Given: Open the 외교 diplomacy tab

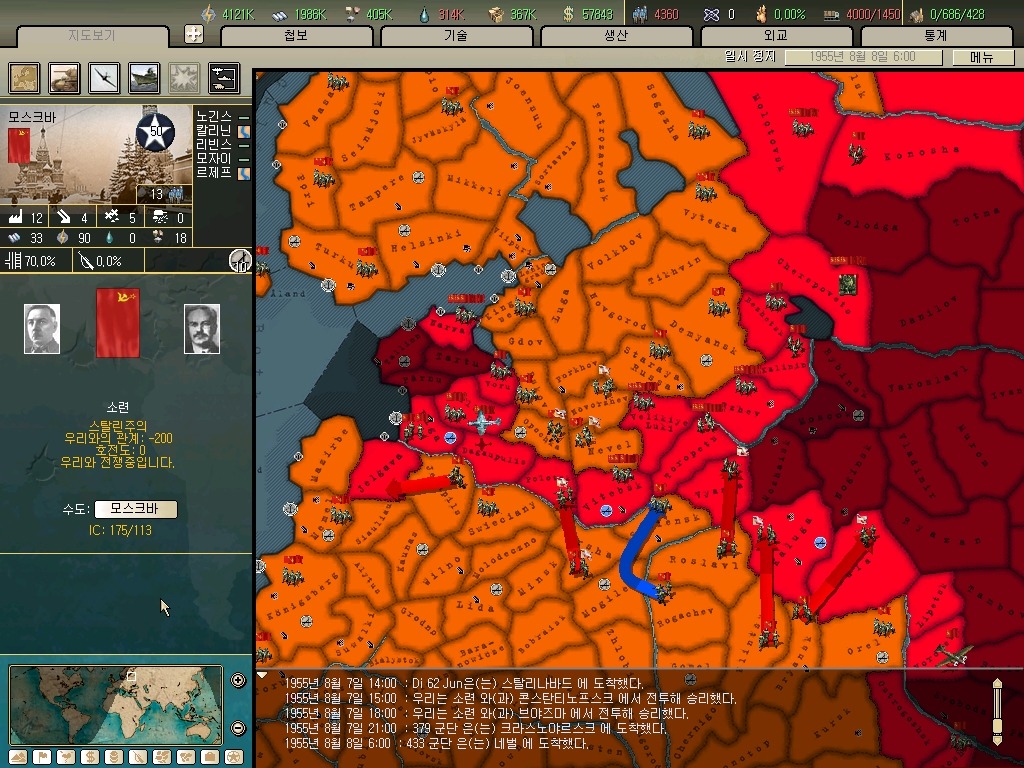Looking at the screenshot, I should pyautogui.click(x=776, y=35).
